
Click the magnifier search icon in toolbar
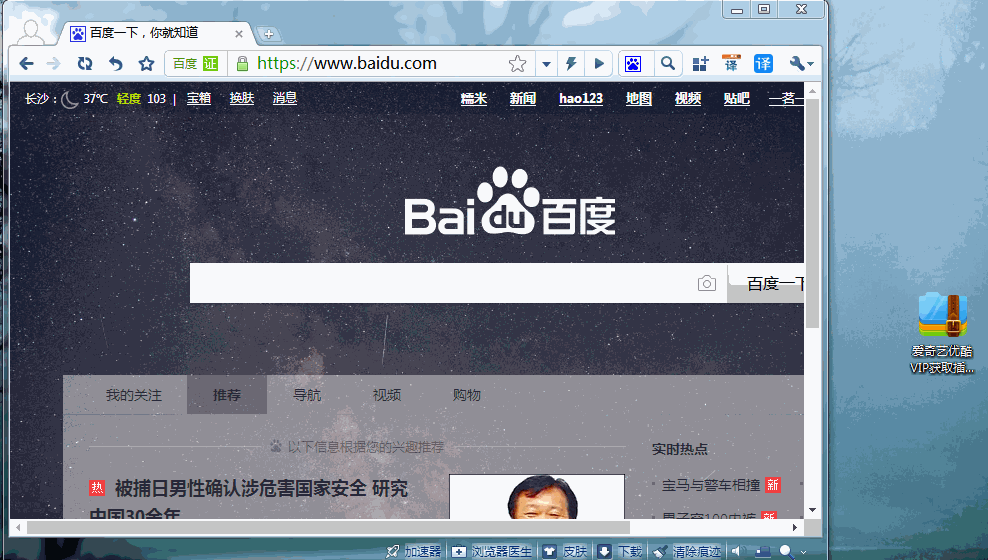coord(668,63)
